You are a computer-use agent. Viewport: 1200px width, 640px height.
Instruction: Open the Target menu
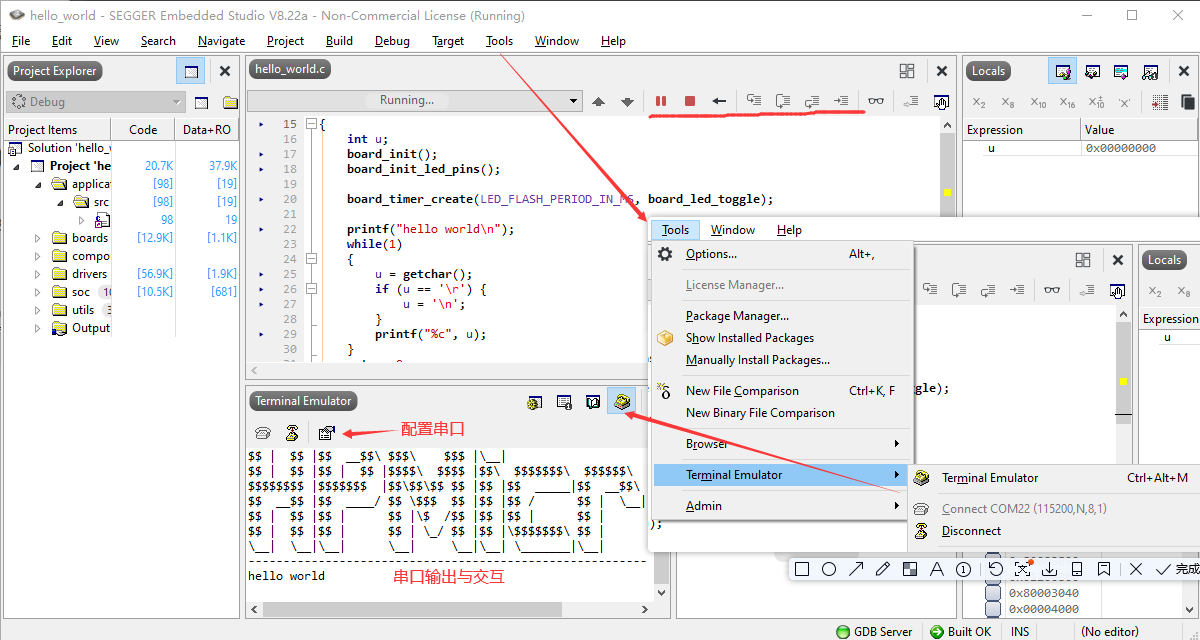click(448, 41)
